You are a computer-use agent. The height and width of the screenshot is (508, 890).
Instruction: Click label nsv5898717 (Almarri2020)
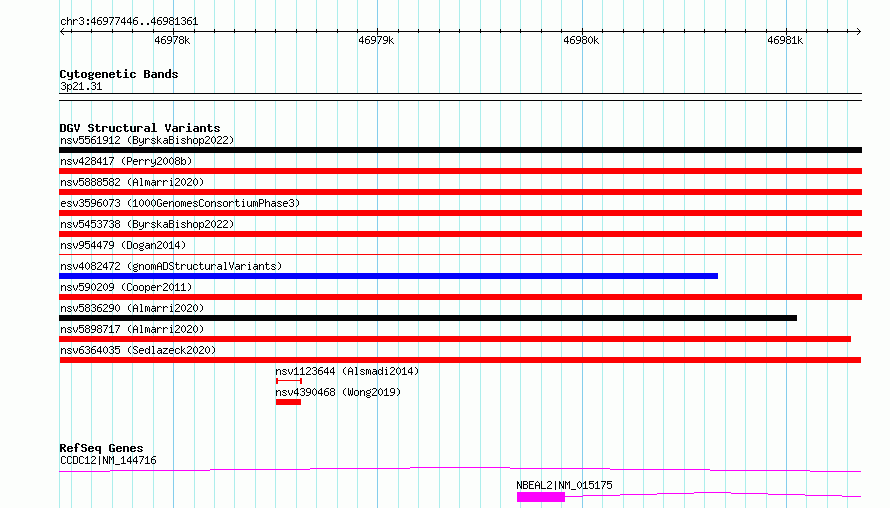click(132, 329)
